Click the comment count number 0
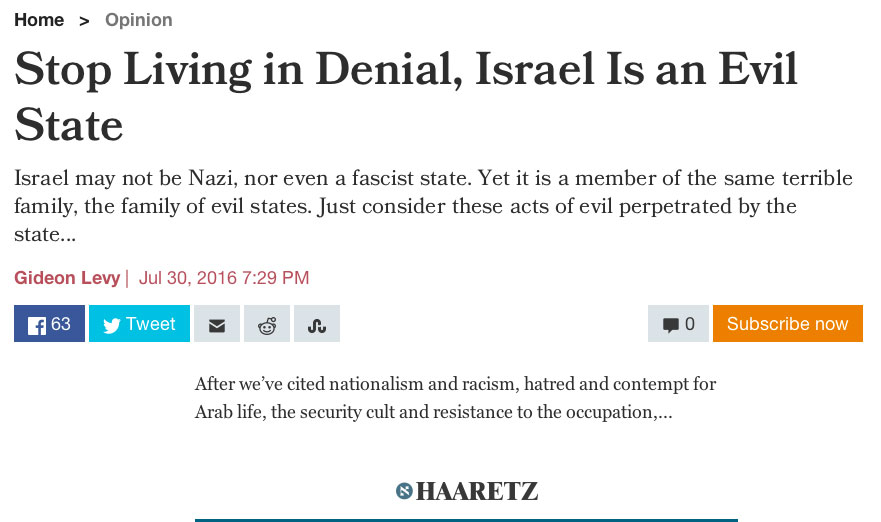 click(x=690, y=324)
